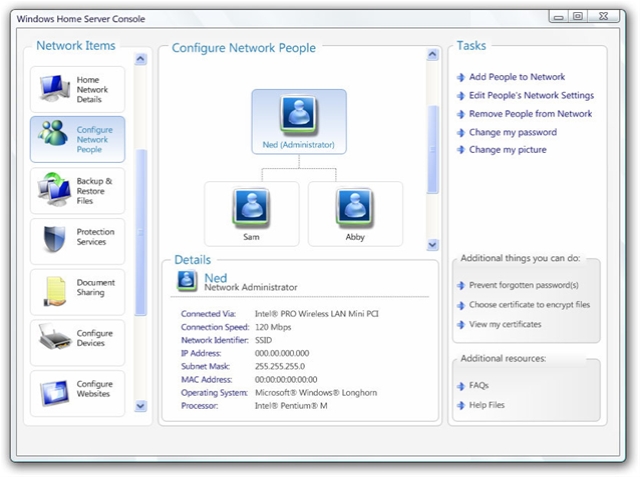Click arrow icon beside Change my picture
Viewport: 640px width, 477px height.
click(x=461, y=150)
